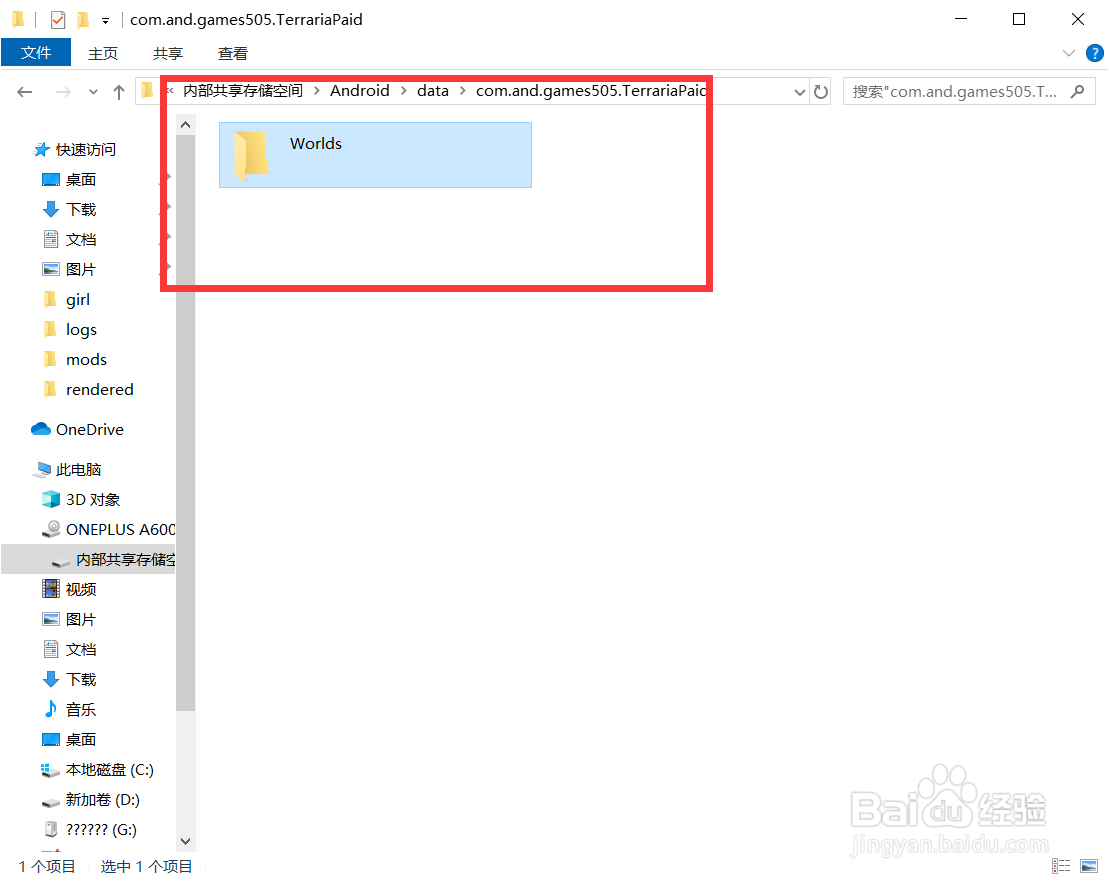Open 图片 under quick access
Screen dimensions: 1109x882
click(69, 269)
